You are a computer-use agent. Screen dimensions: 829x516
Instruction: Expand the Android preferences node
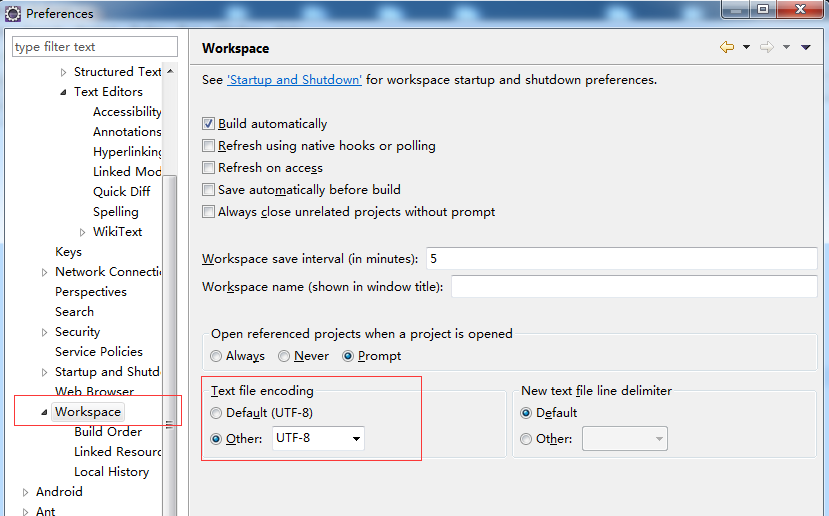coord(25,492)
